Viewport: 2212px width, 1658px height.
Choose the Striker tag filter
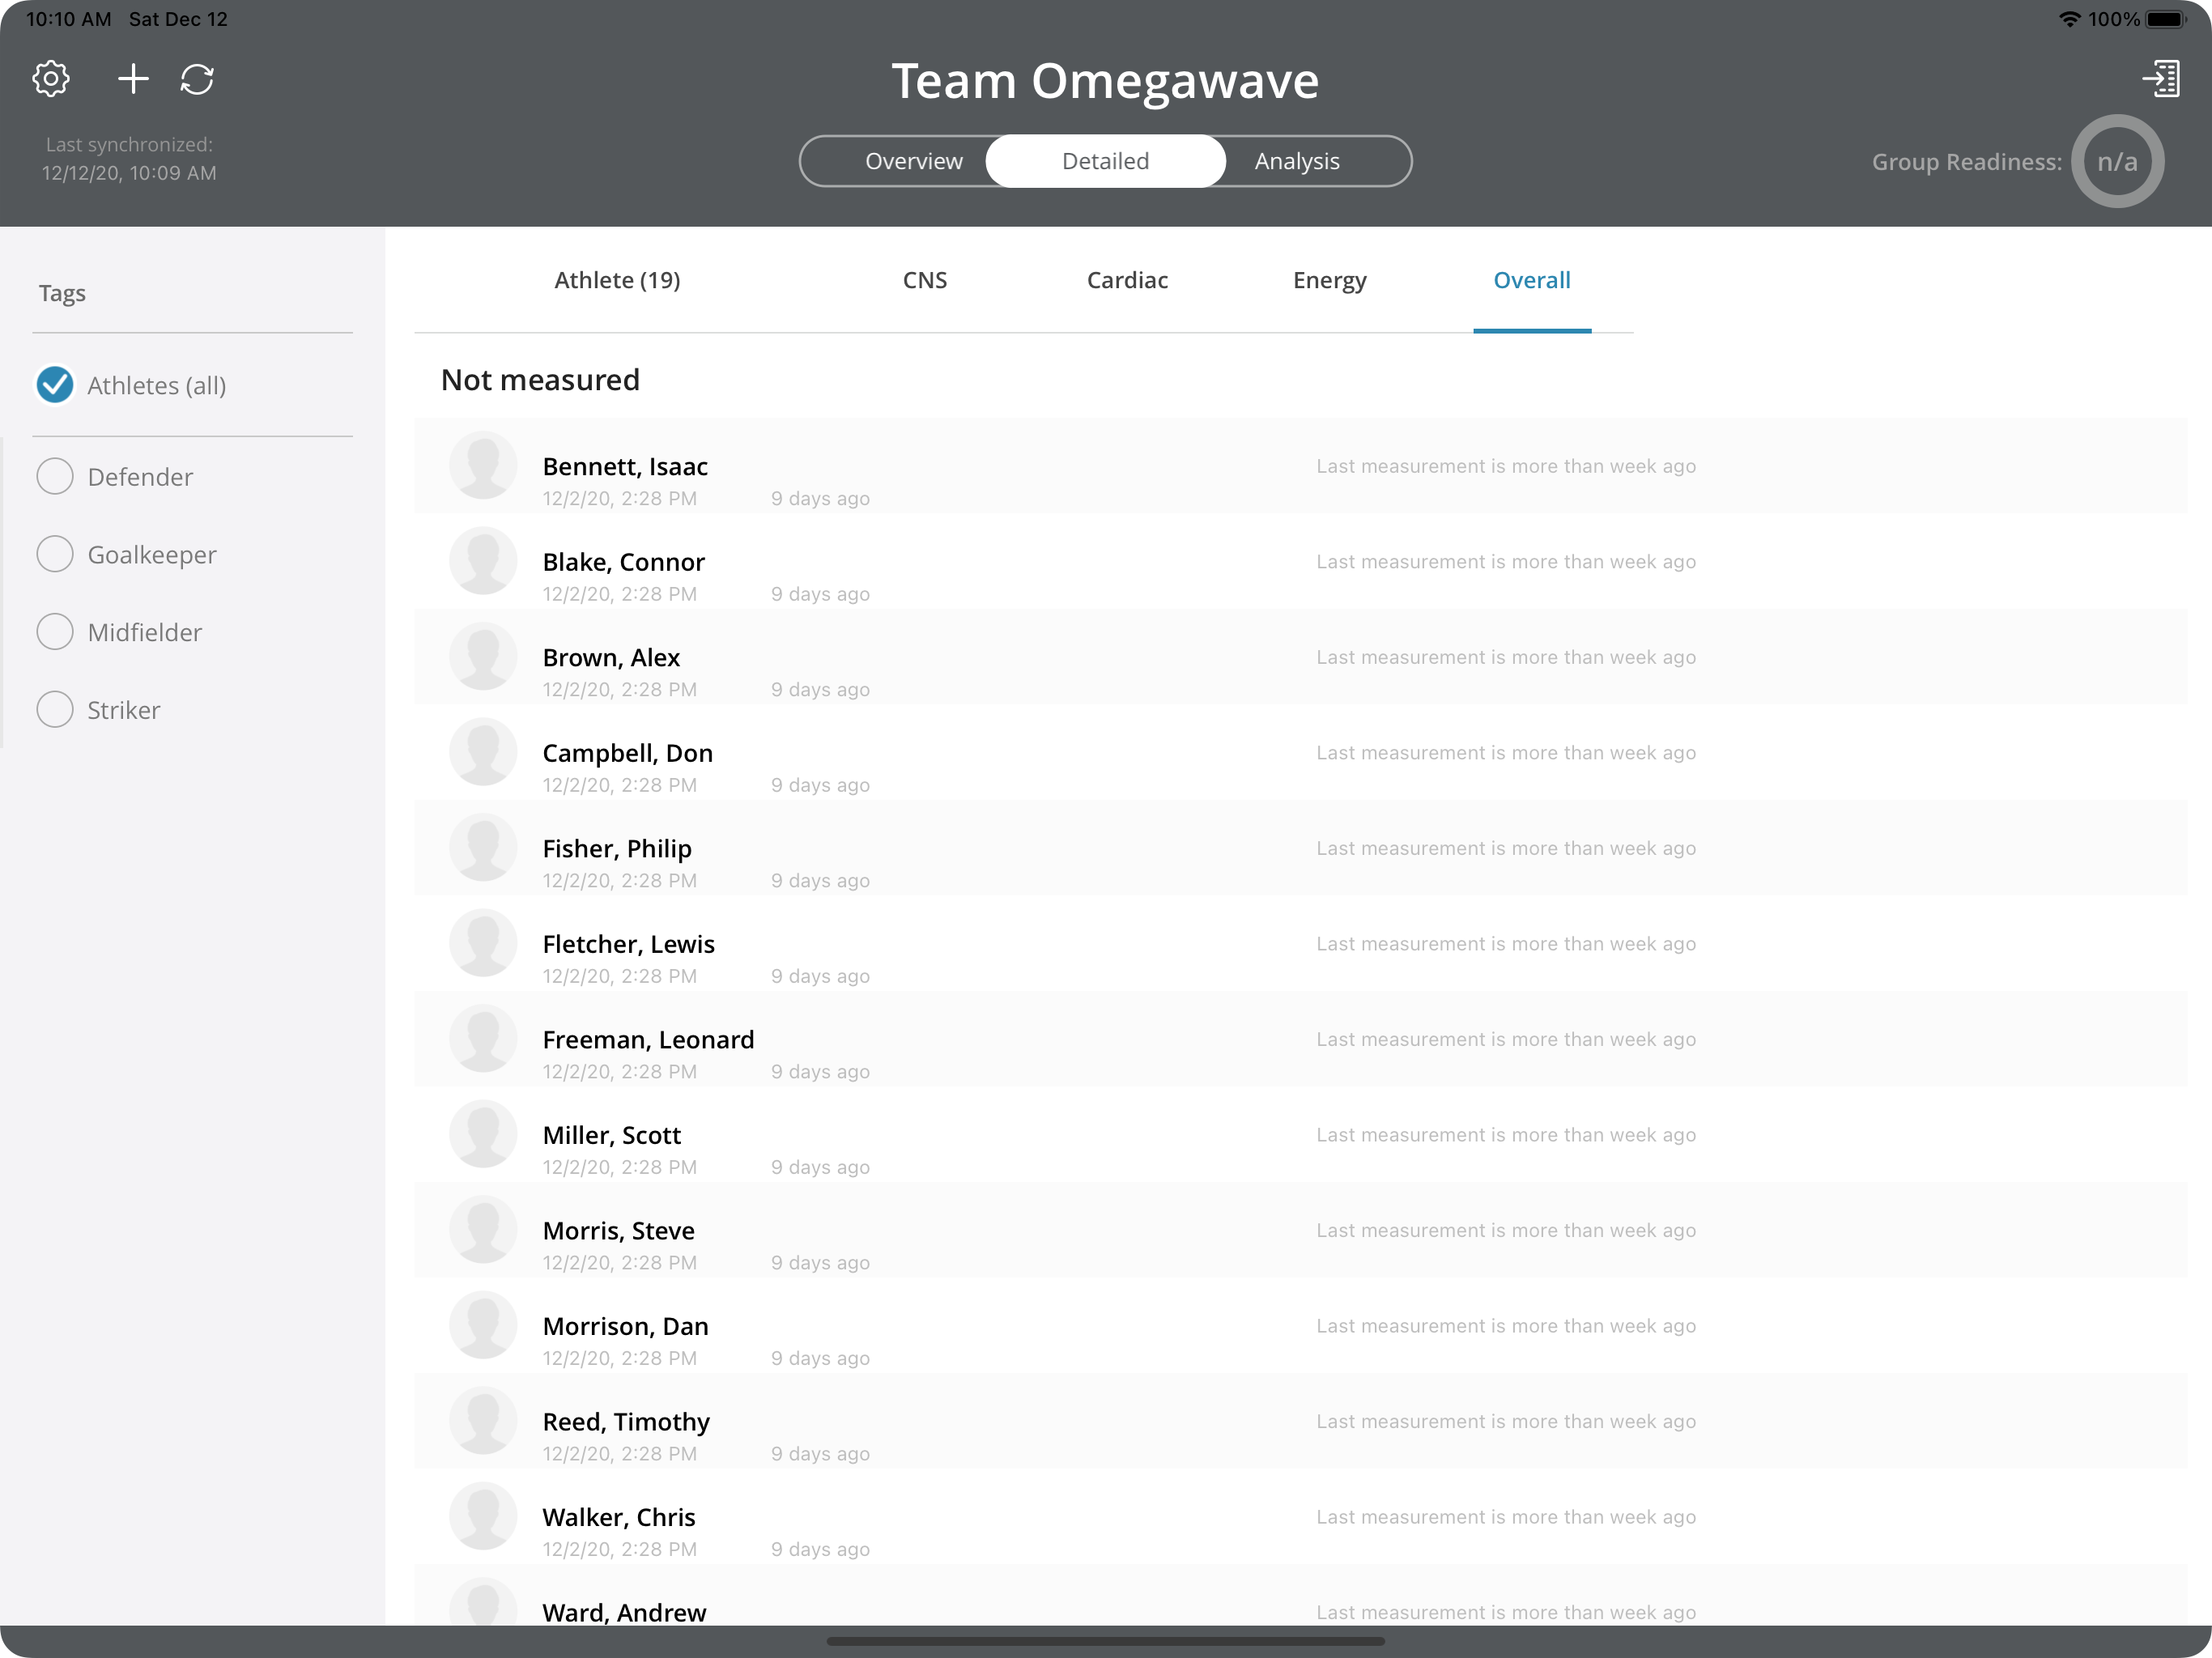point(55,710)
